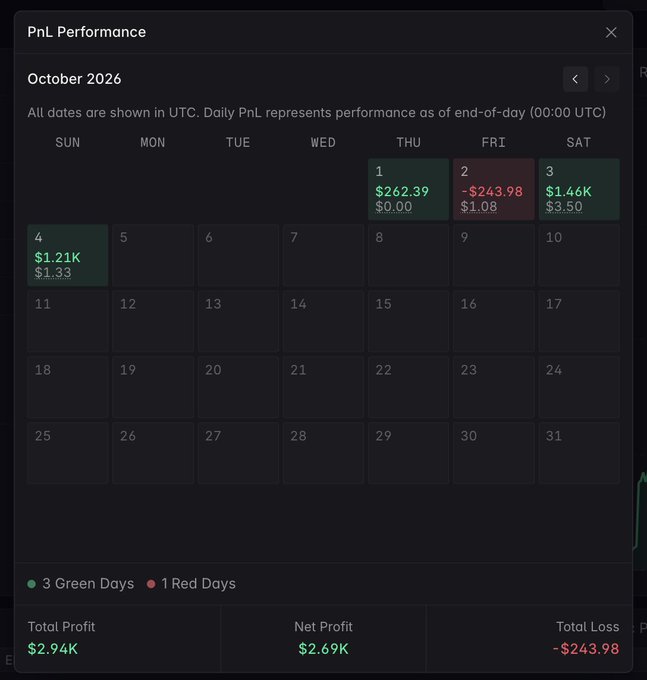Click the FRI column header
647x680 pixels.
pyautogui.click(x=493, y=143)
